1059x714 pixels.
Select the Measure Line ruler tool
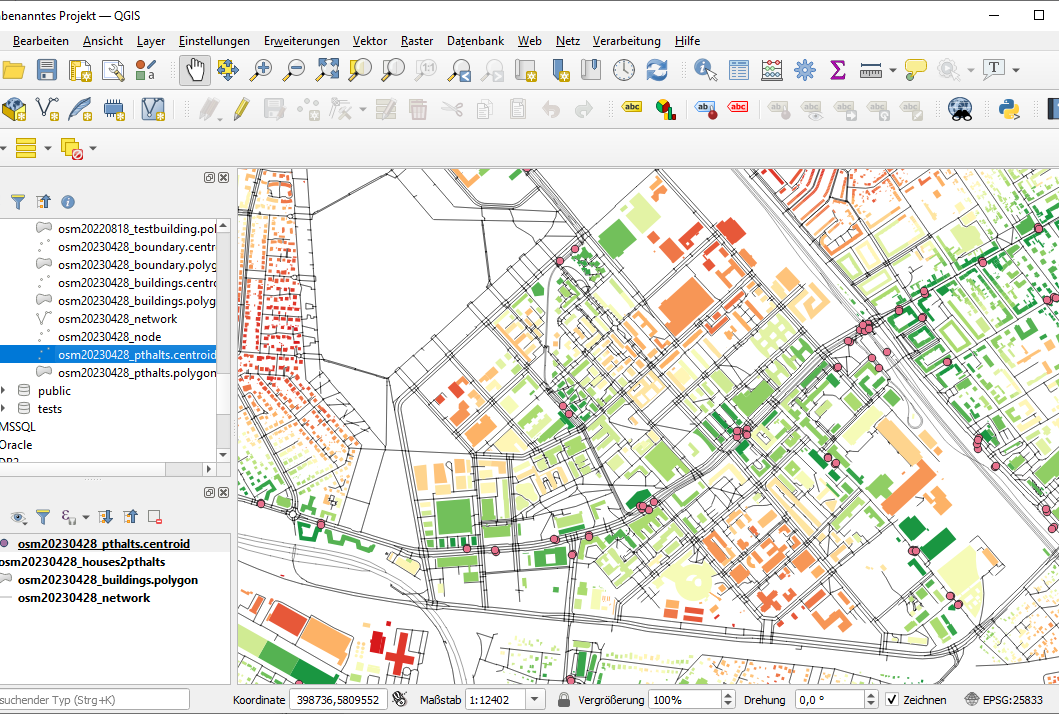[x=871, y=70]
